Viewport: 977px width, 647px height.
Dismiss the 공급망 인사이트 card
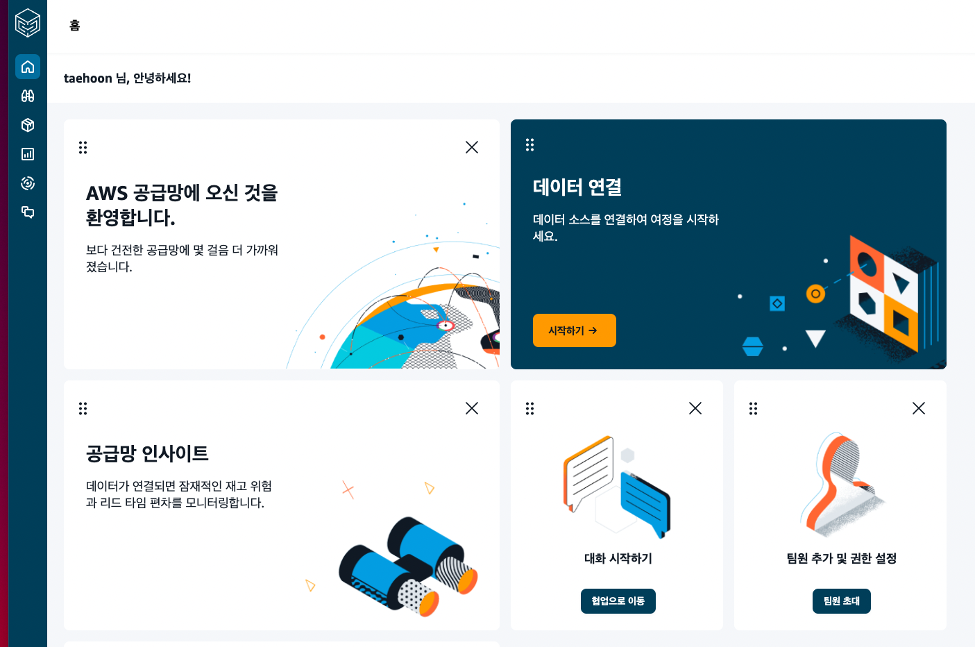point(472,408)
